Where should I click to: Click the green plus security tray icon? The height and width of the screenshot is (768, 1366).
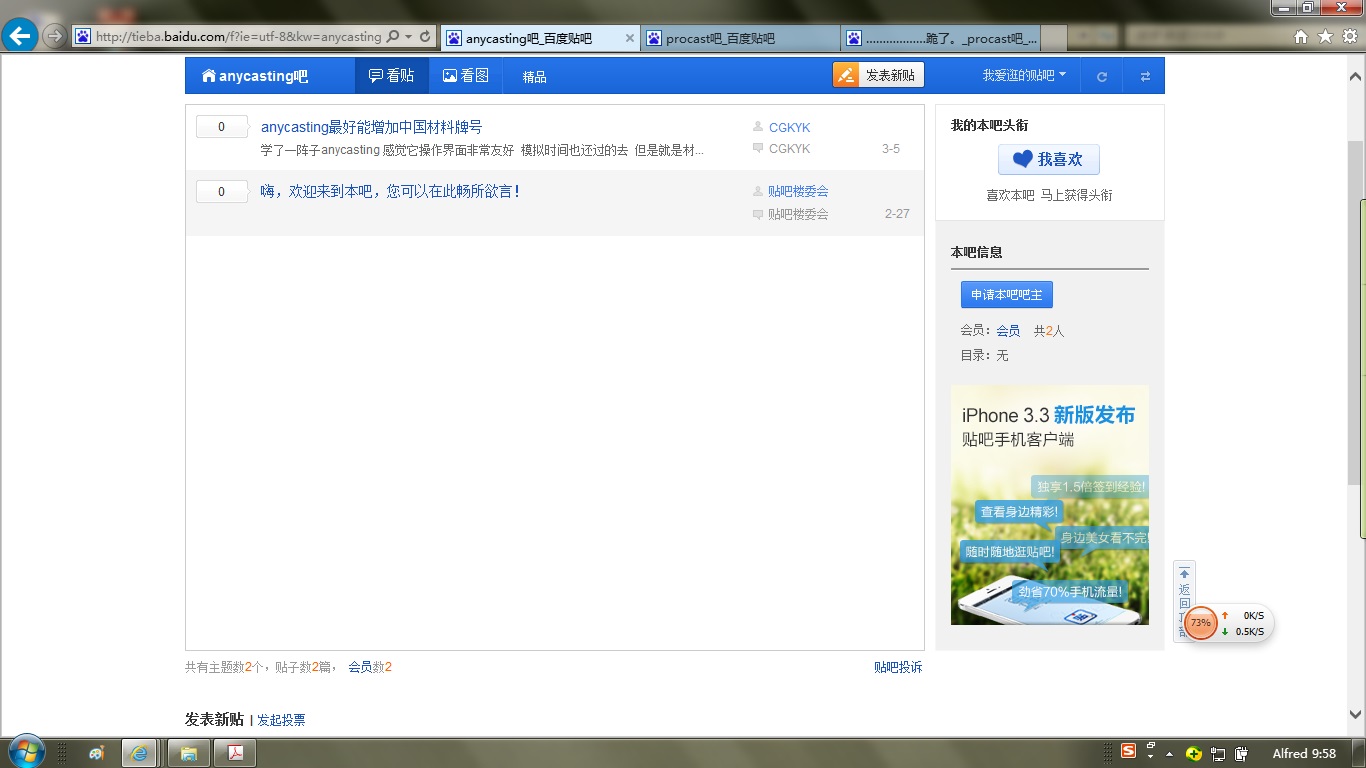[1194, 753]
